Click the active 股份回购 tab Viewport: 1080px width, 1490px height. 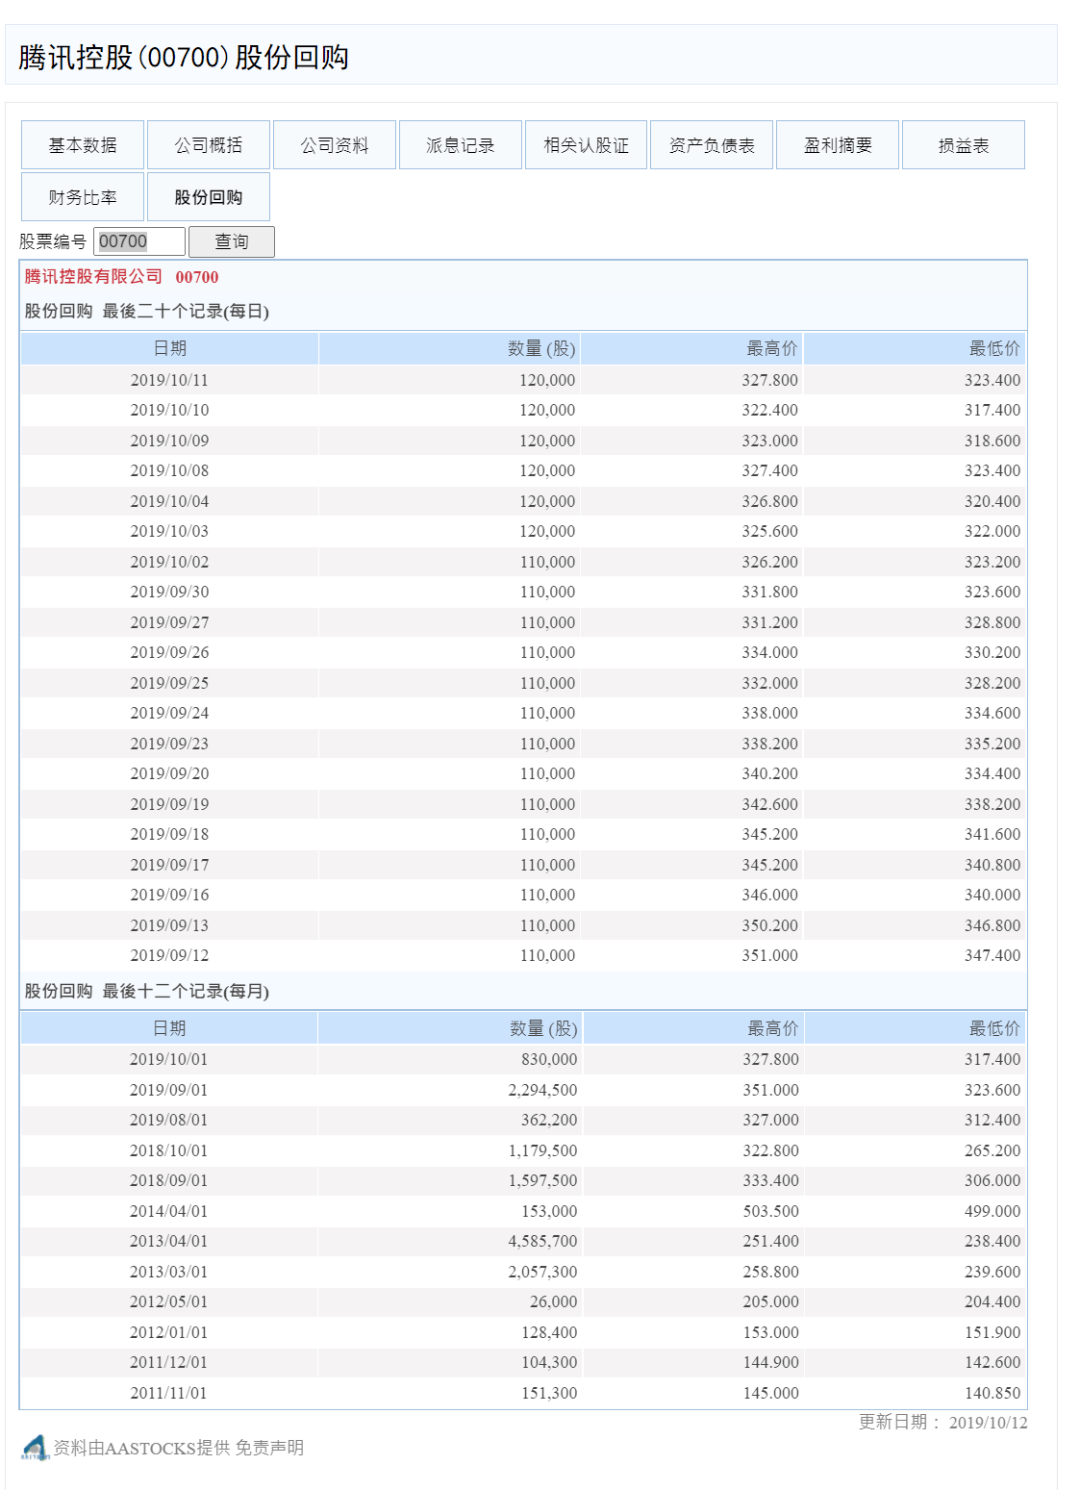(x=209, y=197)
